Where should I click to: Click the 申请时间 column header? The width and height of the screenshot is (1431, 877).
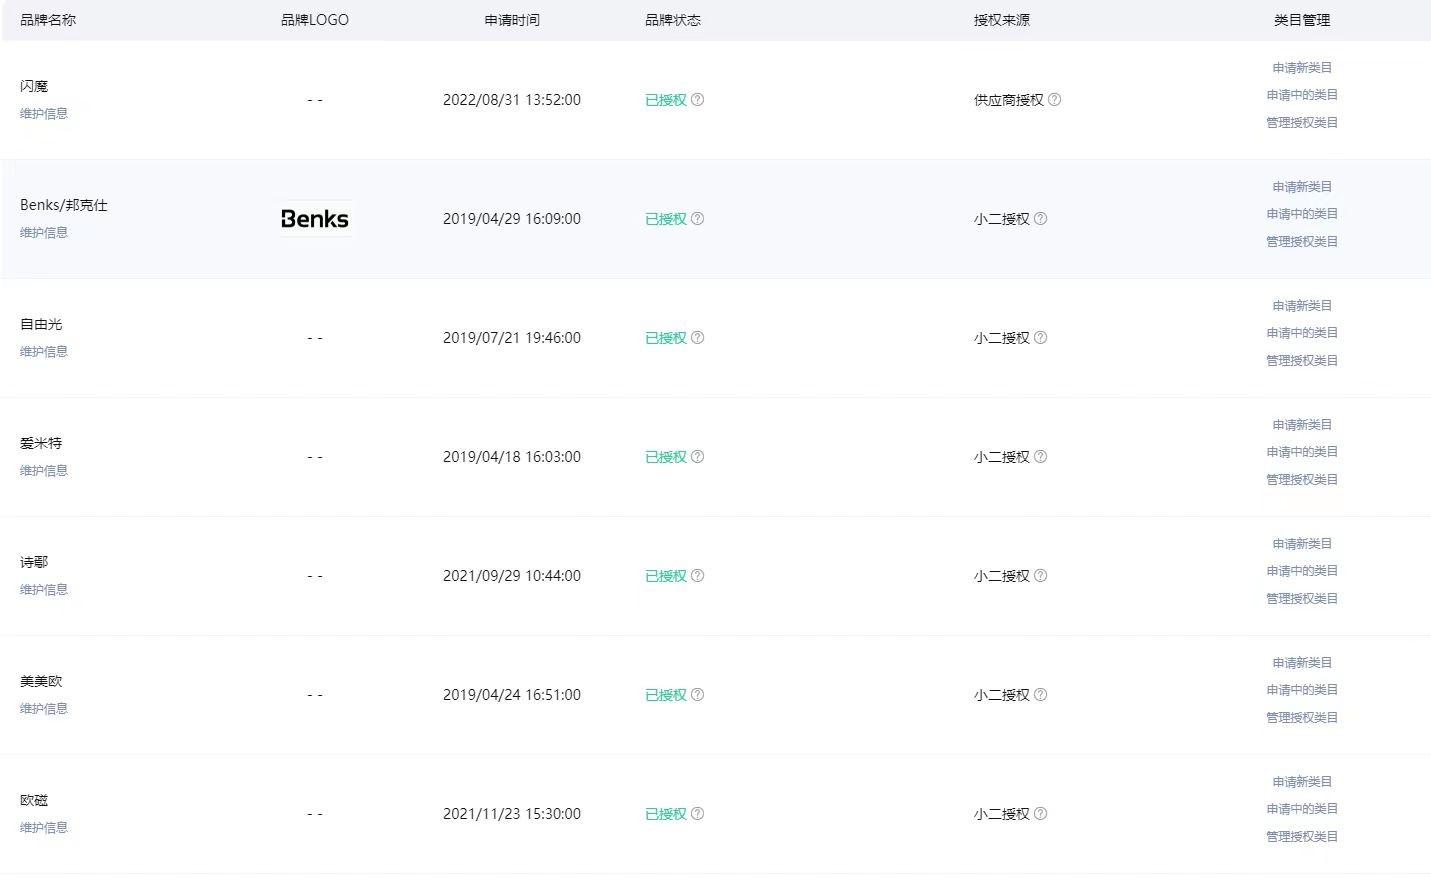pos(512,20)
